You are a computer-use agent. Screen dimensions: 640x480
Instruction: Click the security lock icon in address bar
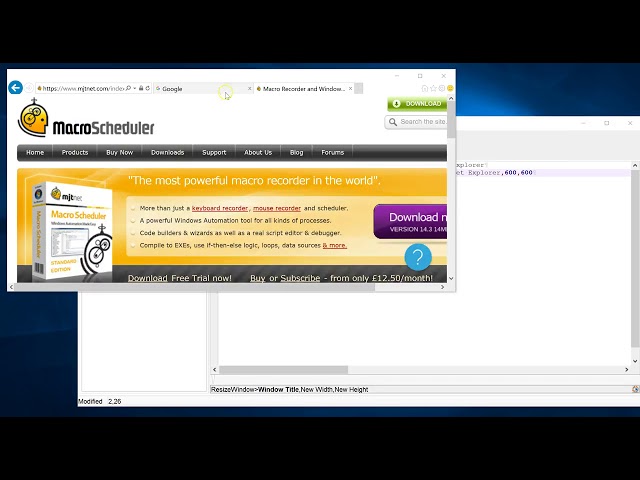tap(141, 88)
